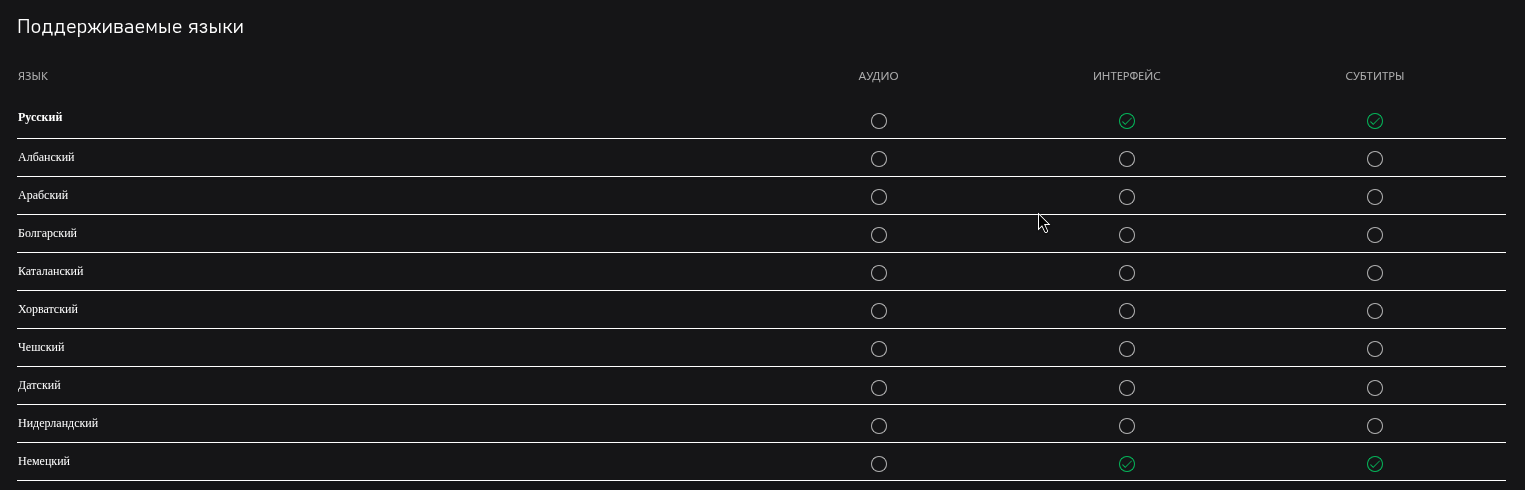The width and height of the screenshot is (1525, 490).
Task: Click the Czech subtitles circle indicator
Action: pos(1375,349)
